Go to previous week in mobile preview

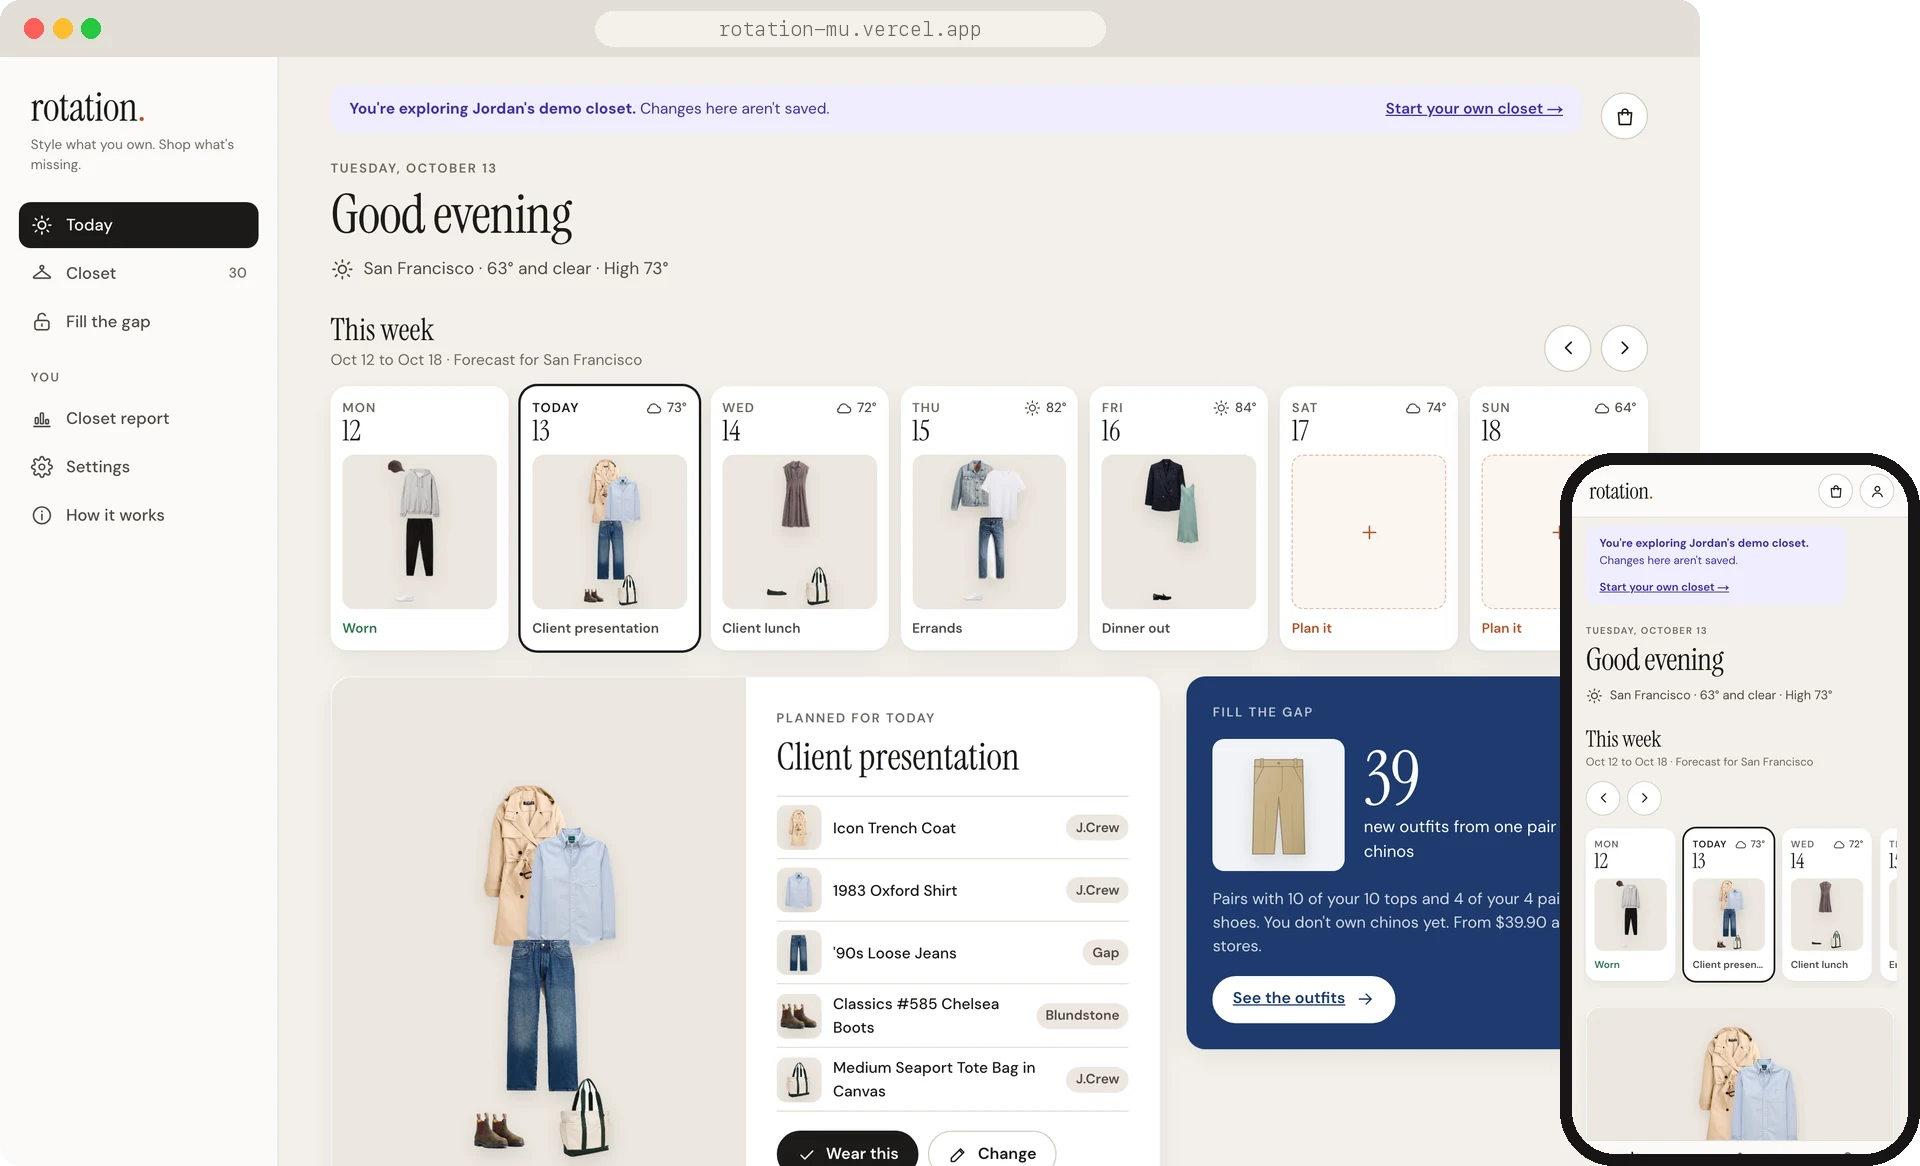(x=1603, y=797)
